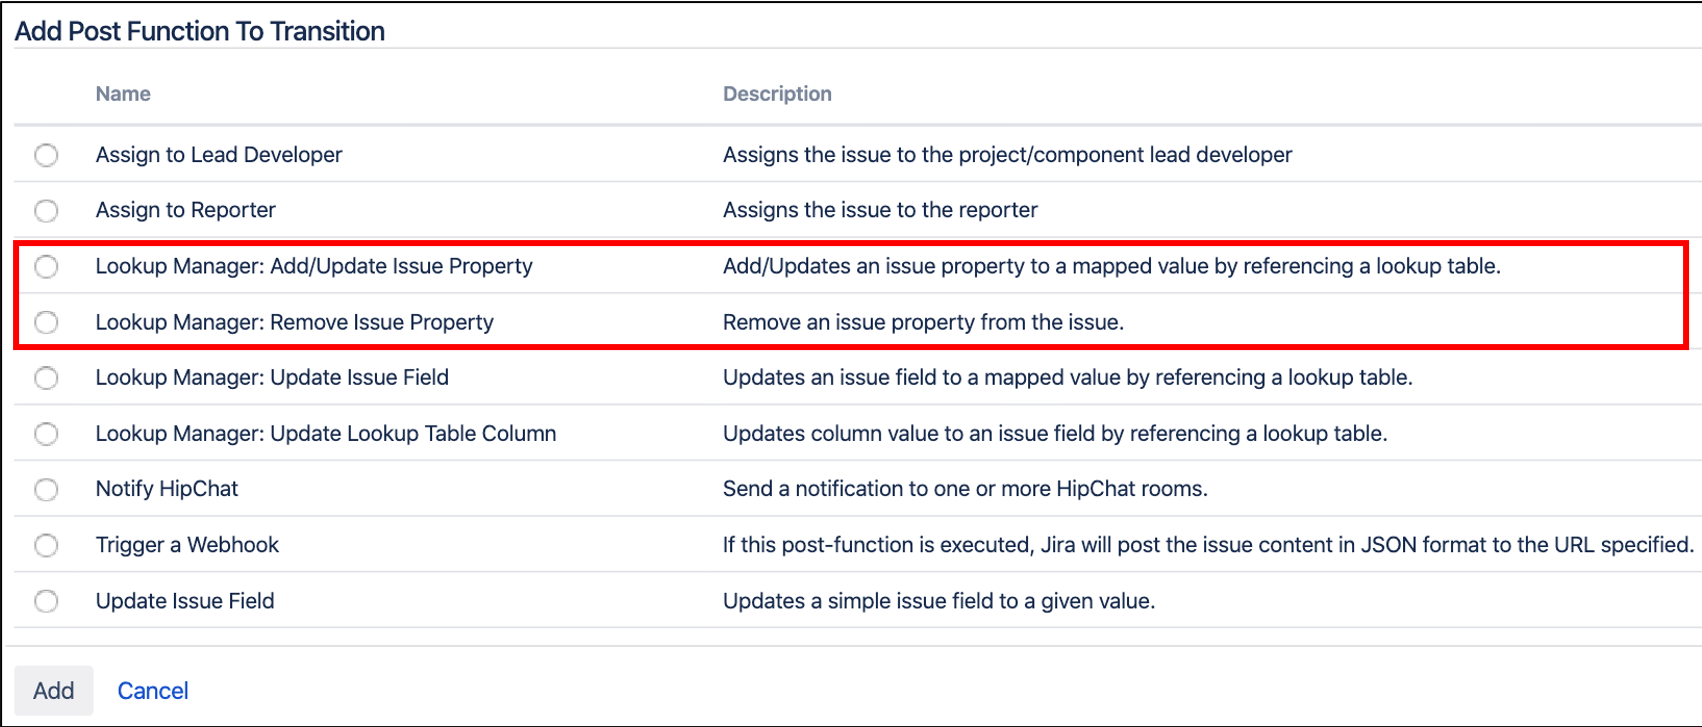The image size is (1702, 727).
Task: Select Lookup Manager: Update Issue Field radio
Action: pos(46,378)
